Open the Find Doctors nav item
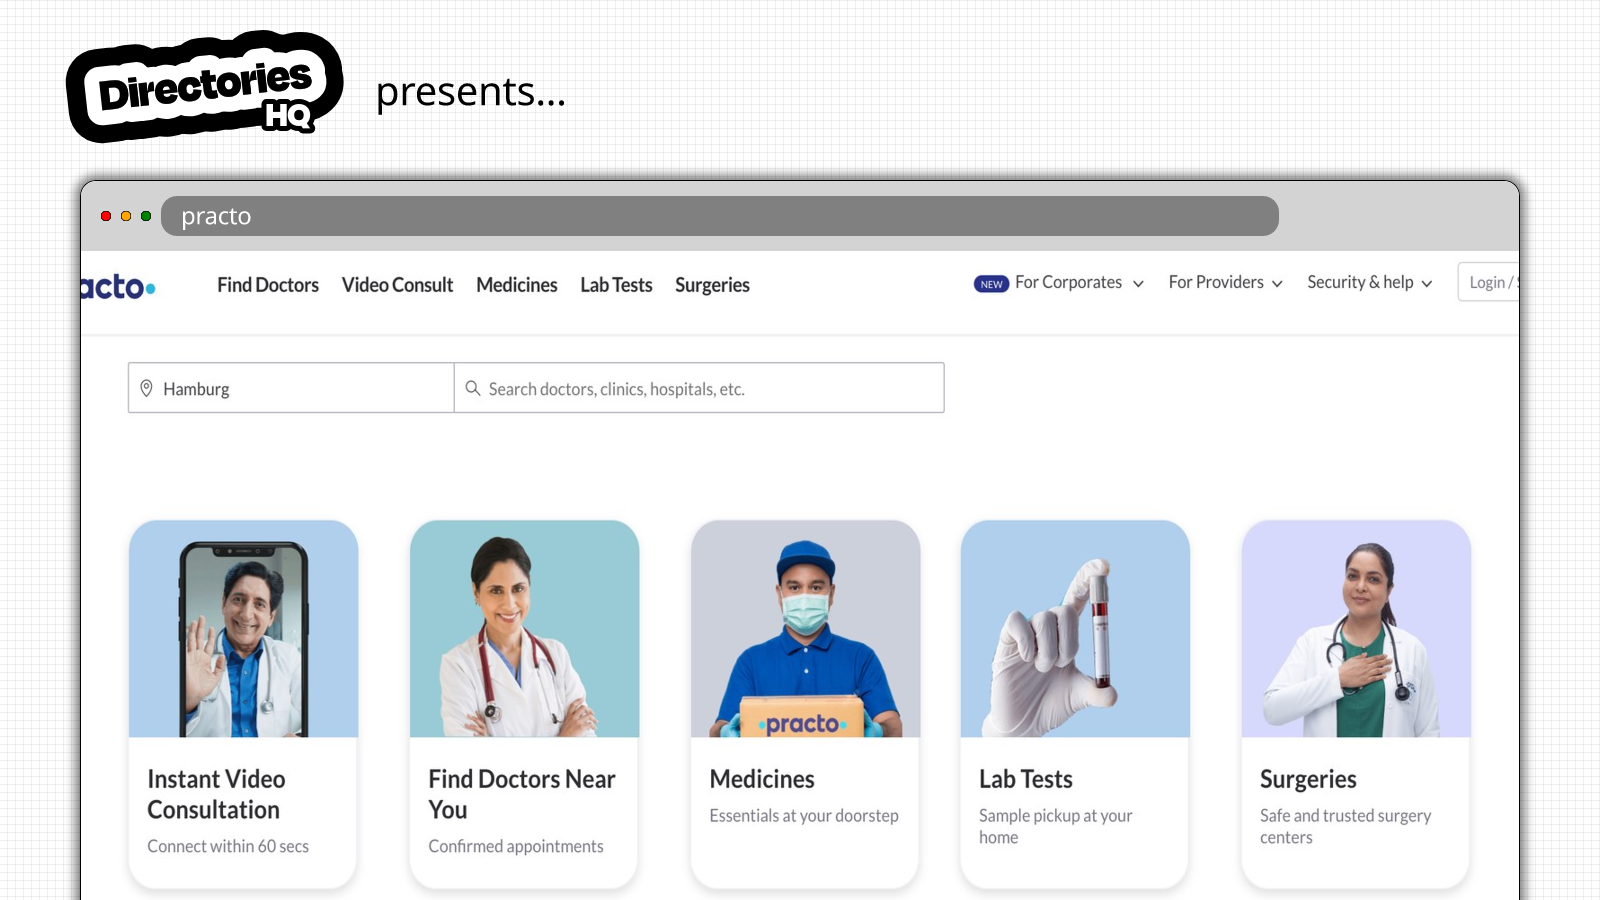 pos(268,285)
